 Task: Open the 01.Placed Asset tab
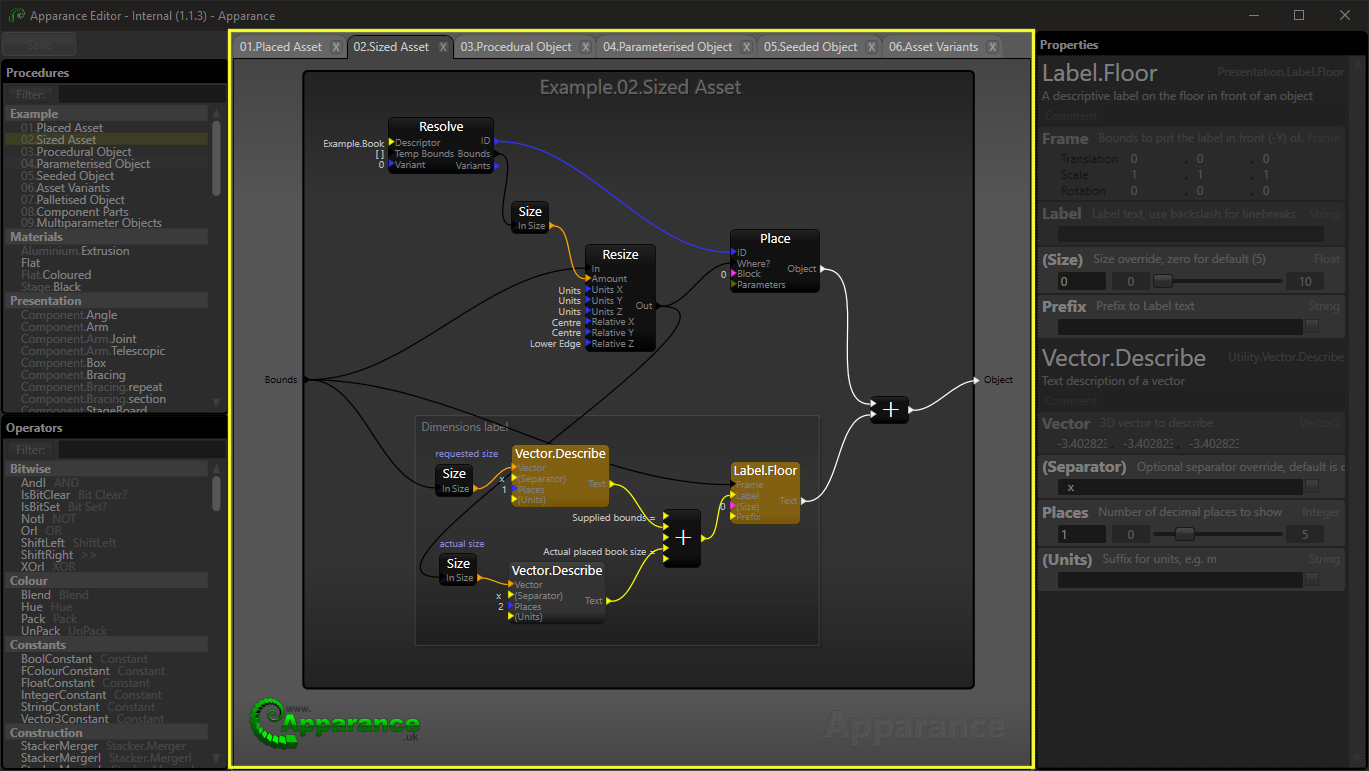coord(281,47)
